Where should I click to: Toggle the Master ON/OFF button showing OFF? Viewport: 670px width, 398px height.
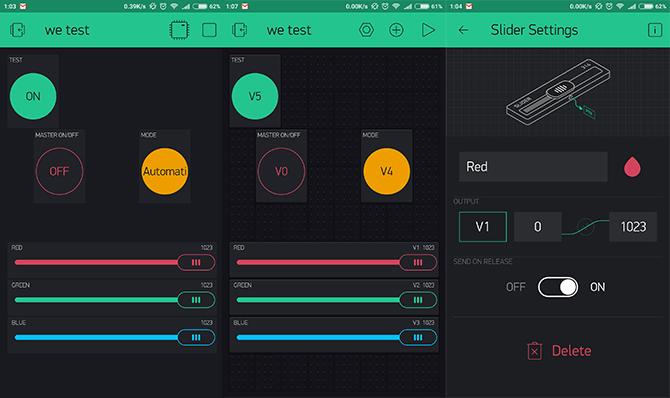point(59,171)
